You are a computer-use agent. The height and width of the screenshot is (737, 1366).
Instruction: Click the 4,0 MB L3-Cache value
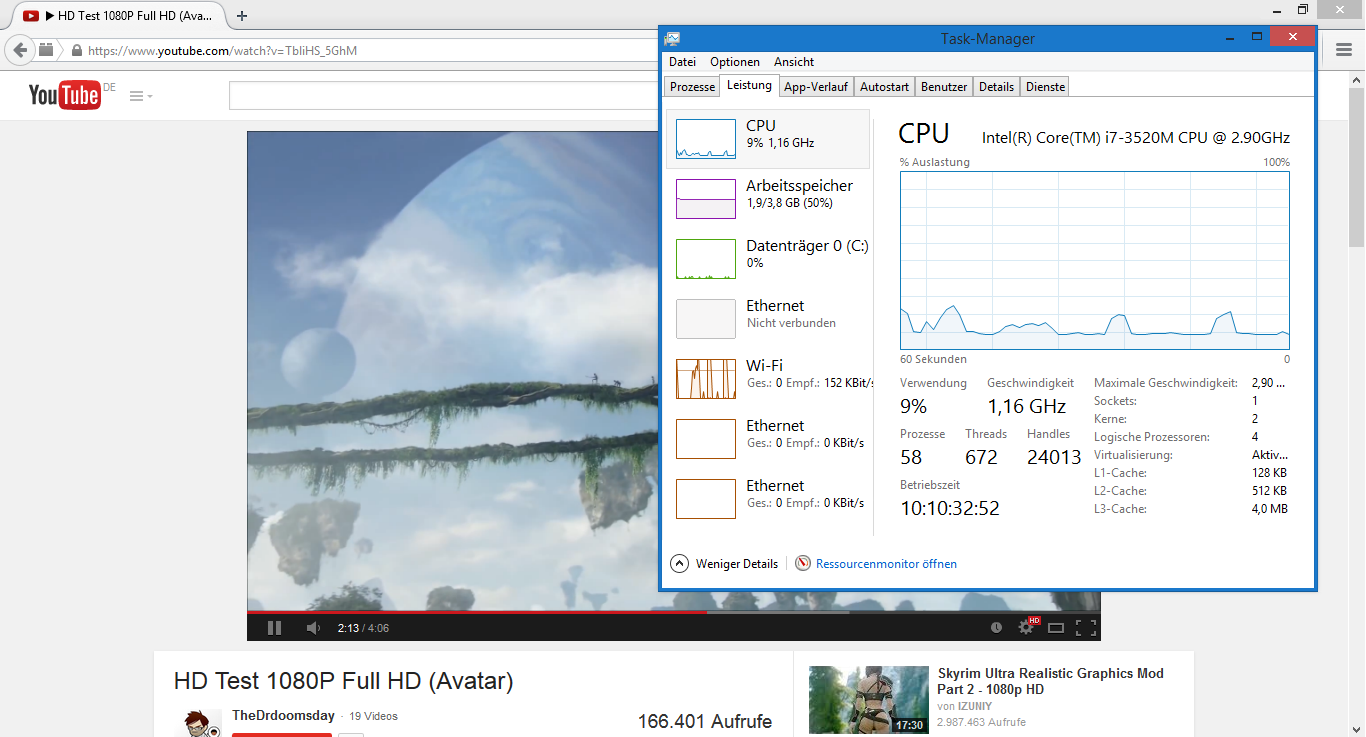[1270, 509]
